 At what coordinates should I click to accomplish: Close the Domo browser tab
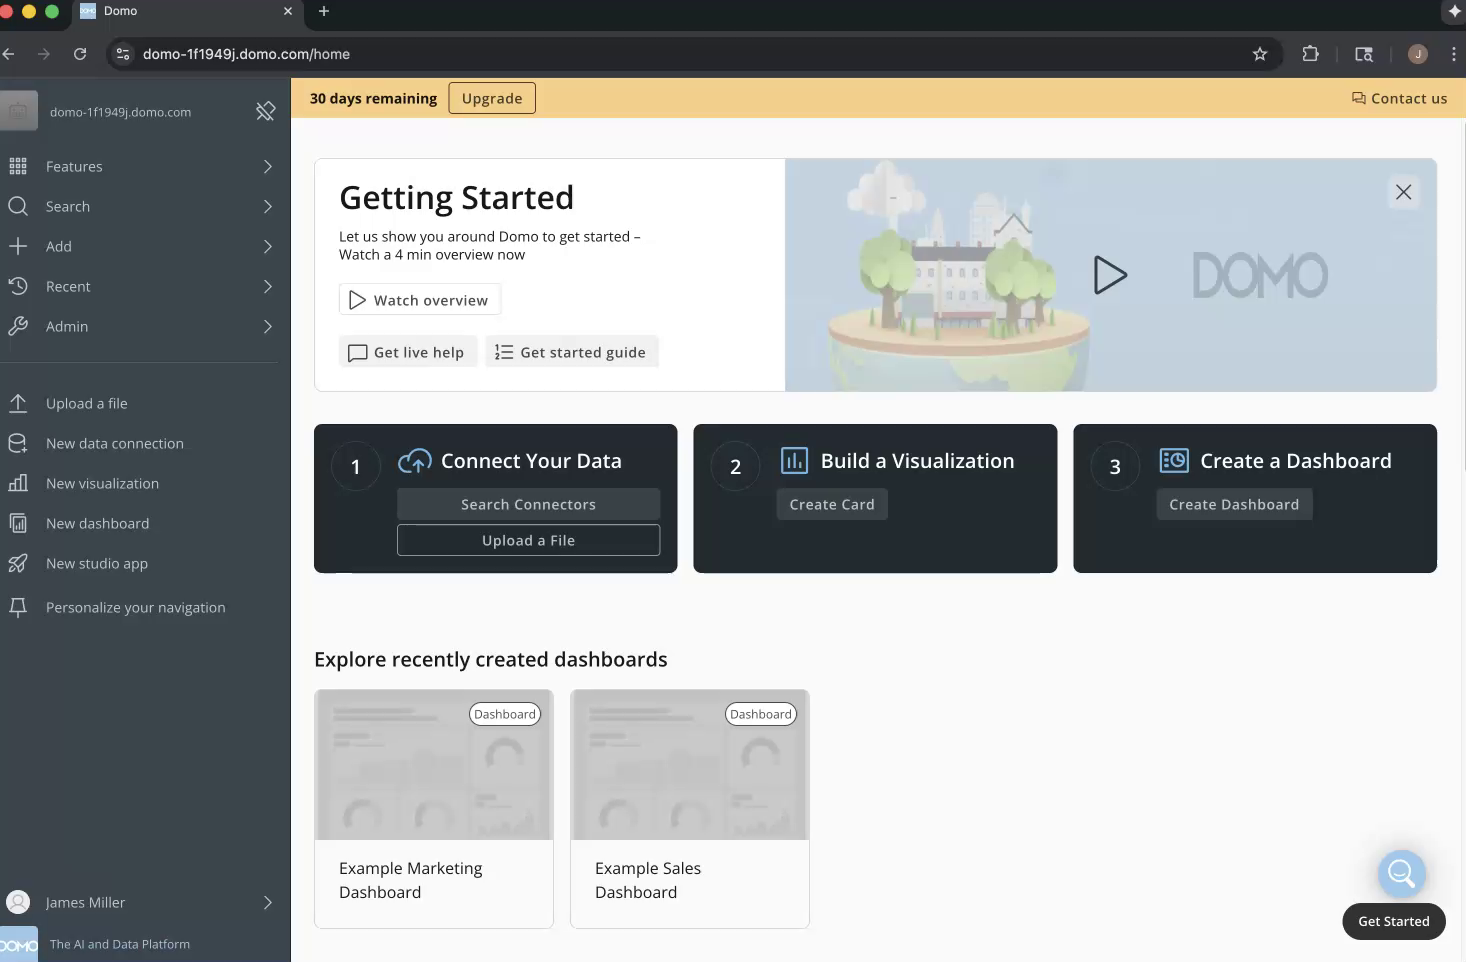coord(288,11)
